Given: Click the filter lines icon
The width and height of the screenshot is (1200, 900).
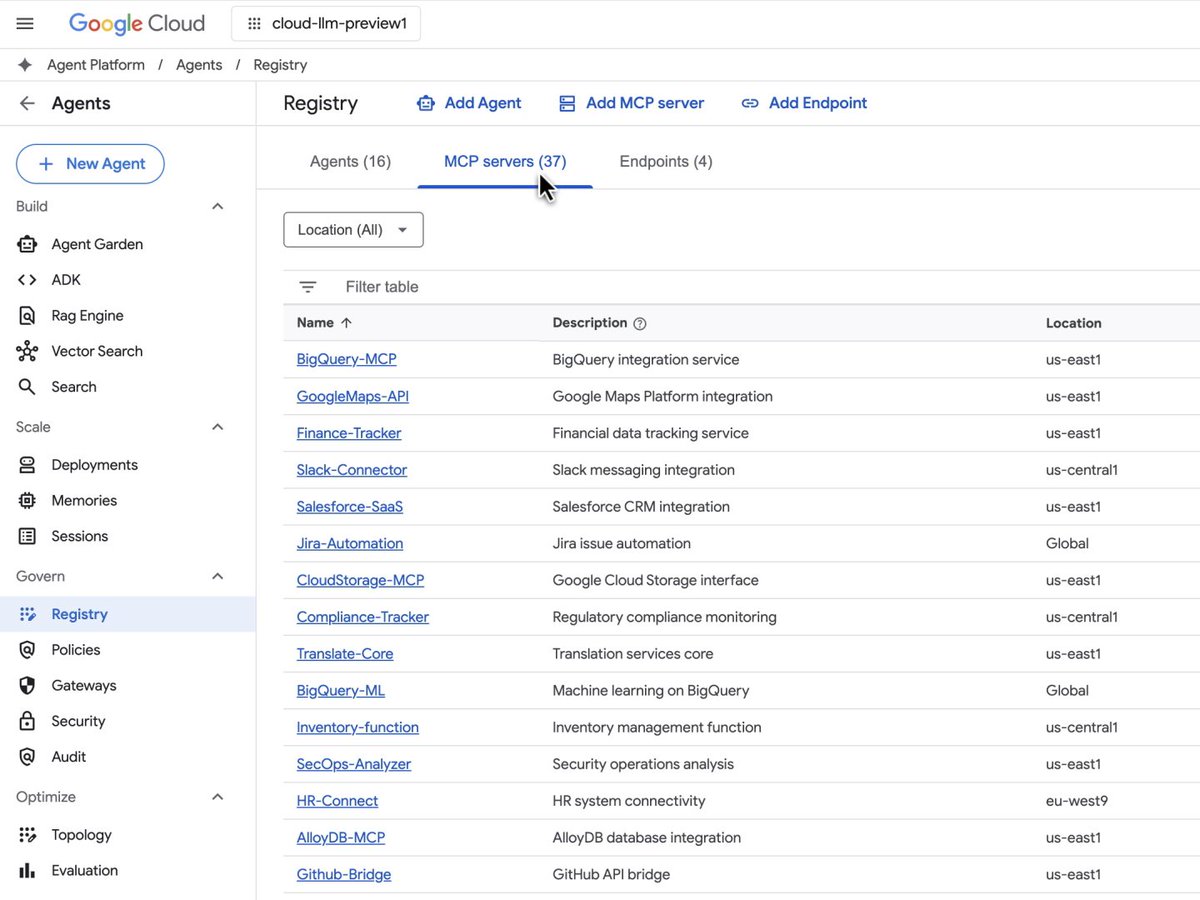Looking at the screenshot, I should pyautogui.click(x=308, y=287).
